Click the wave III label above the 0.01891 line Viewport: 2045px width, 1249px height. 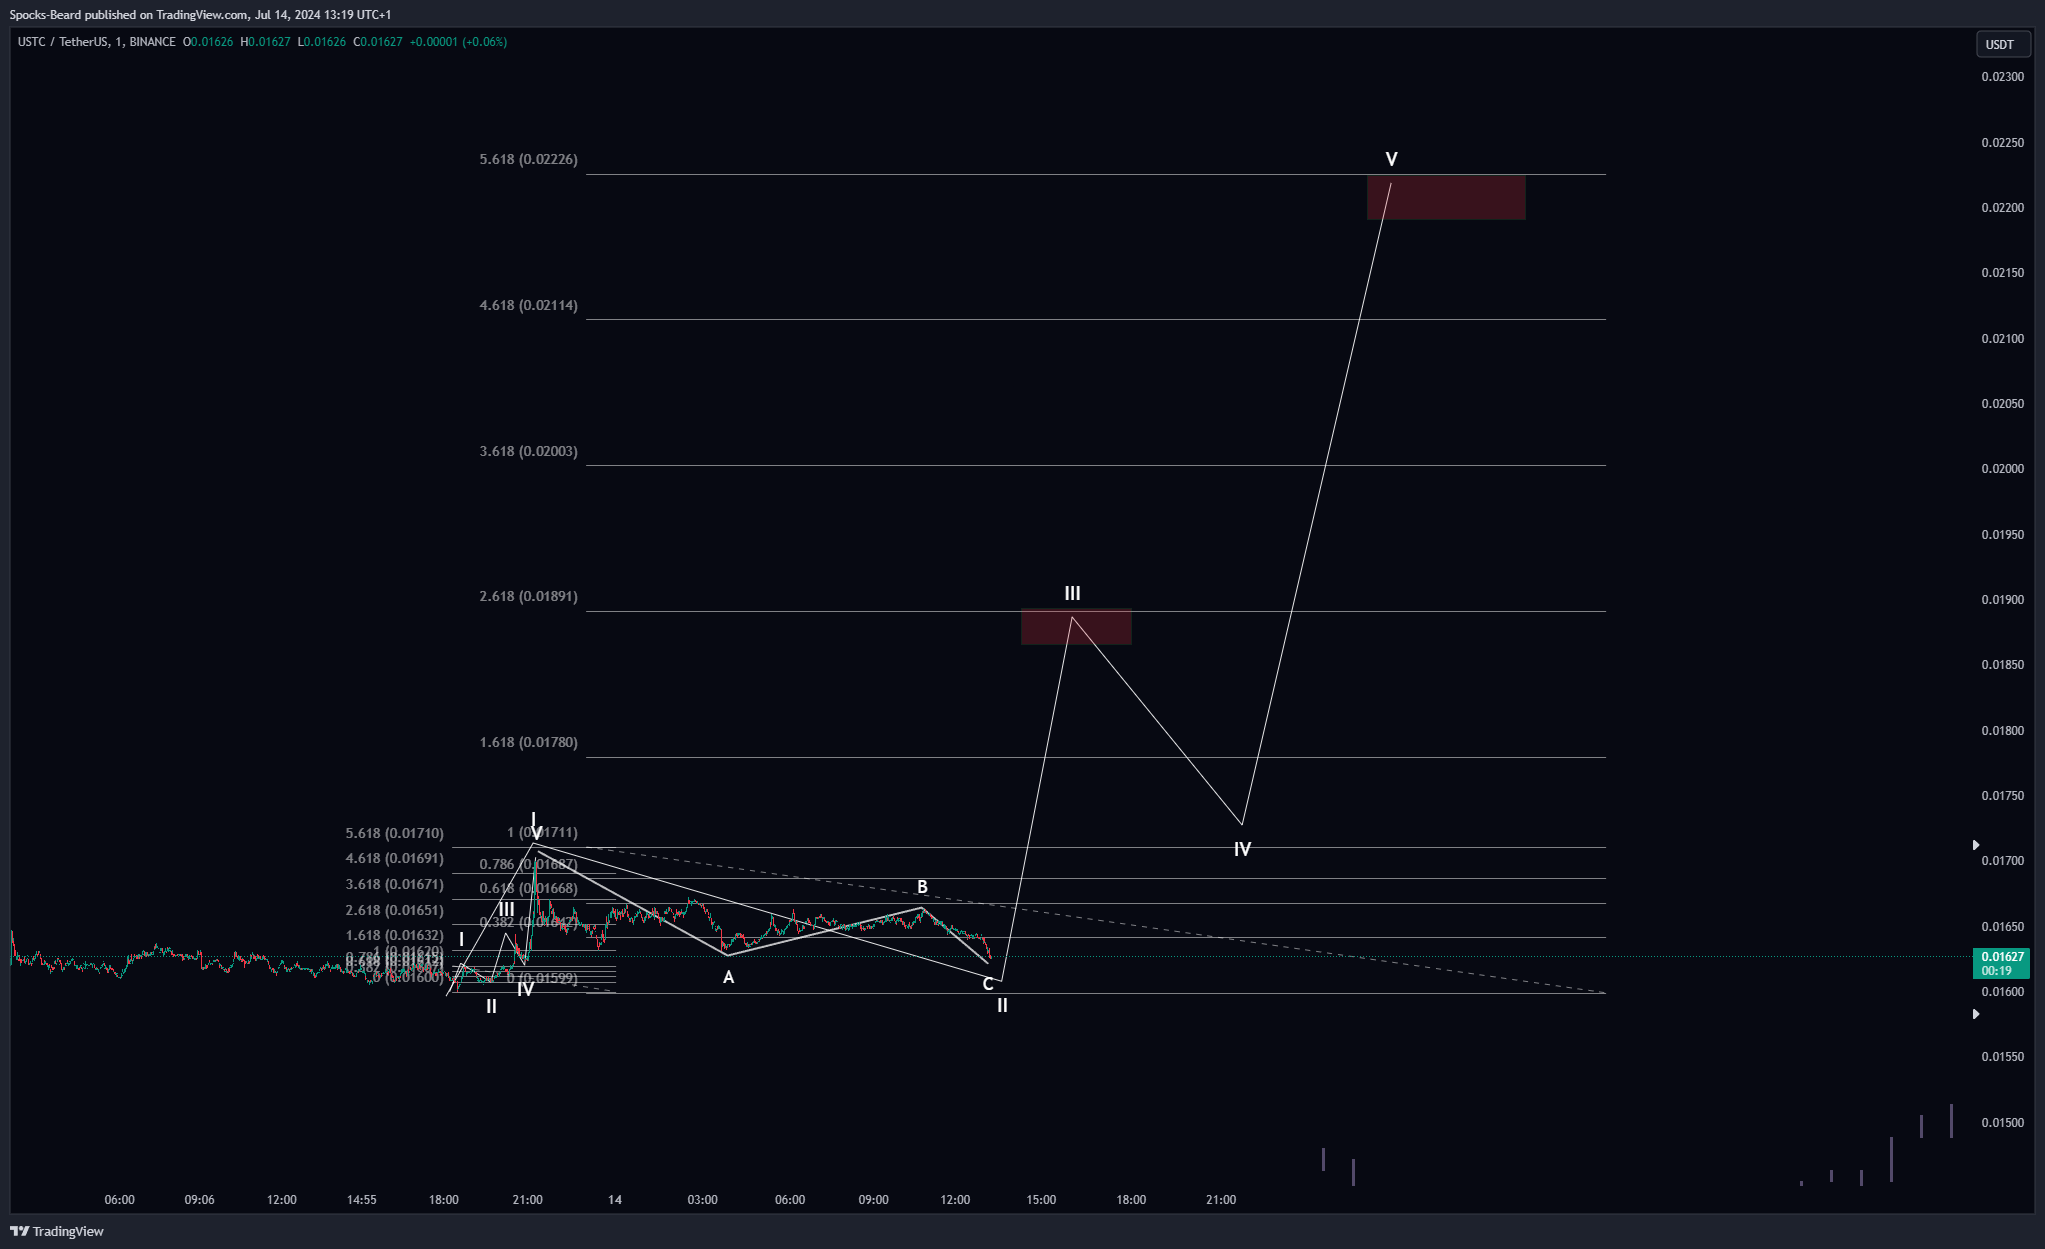point(1072,593)
